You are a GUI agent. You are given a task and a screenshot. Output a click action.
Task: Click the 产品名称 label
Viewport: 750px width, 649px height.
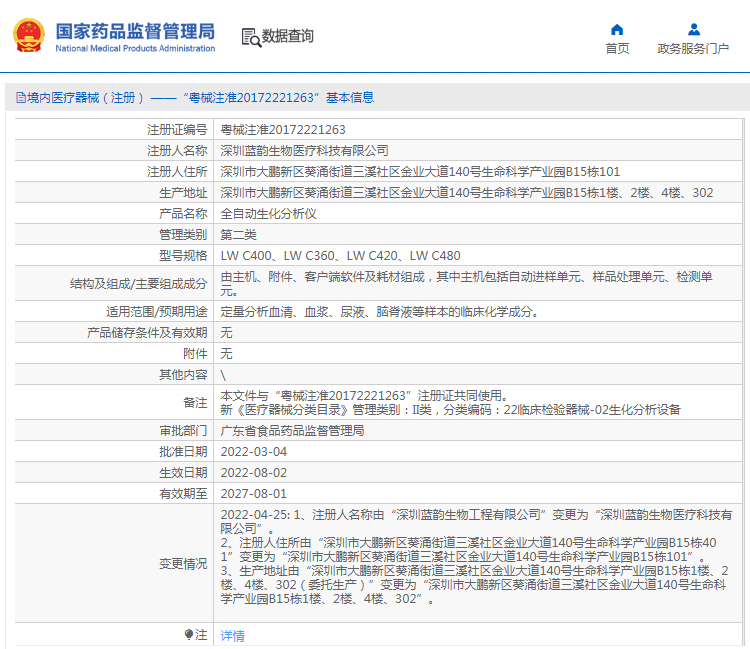(183, 214)
